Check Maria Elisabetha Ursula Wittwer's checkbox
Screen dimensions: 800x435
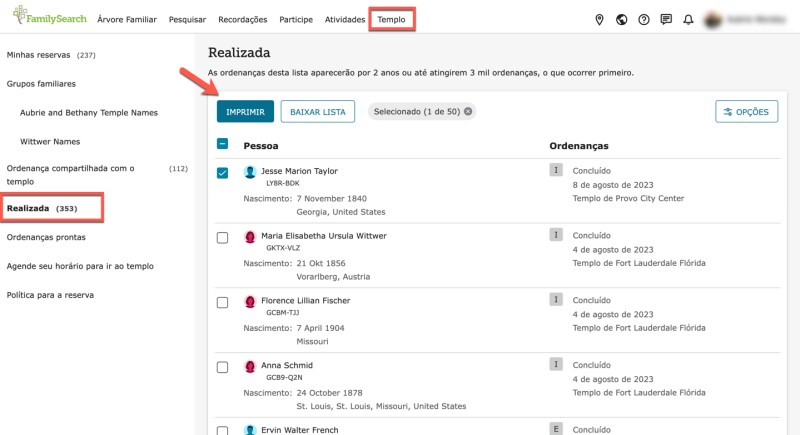tap(222, 238)
